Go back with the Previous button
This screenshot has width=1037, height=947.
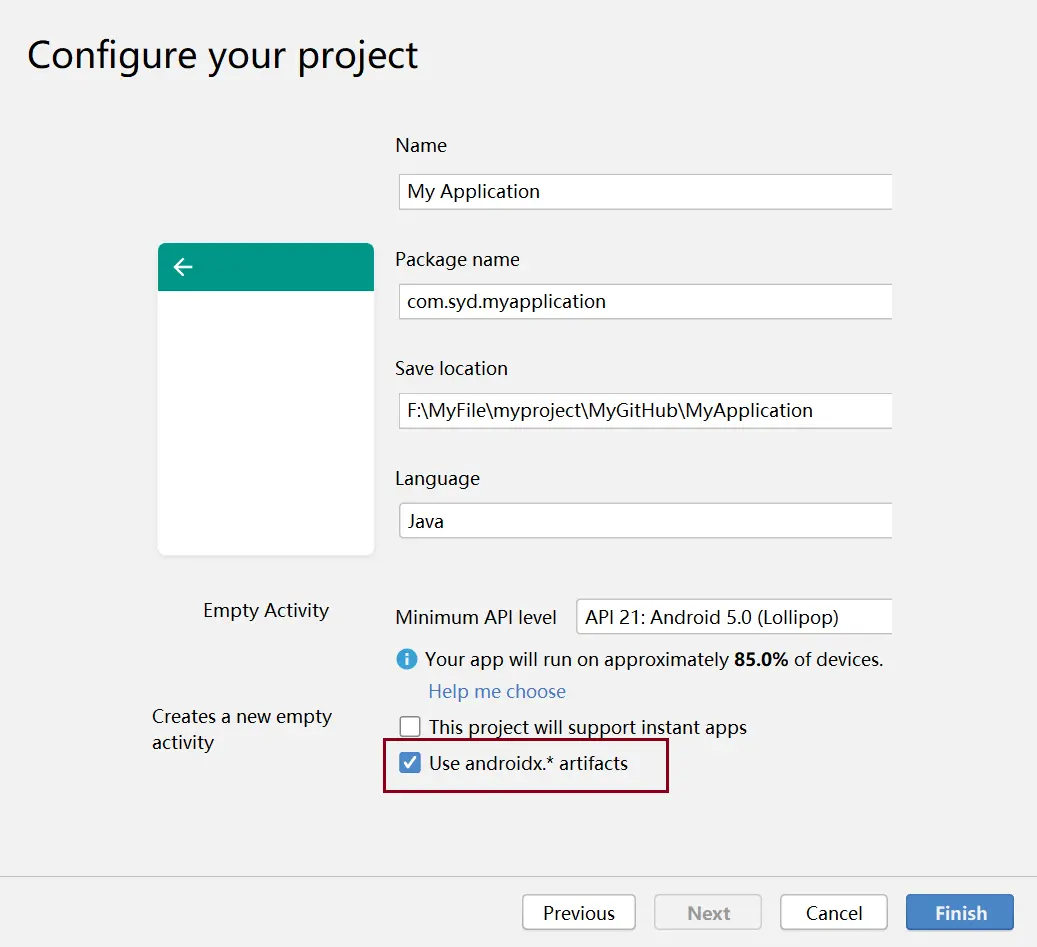pyautogui.click(x=578, y=913)
